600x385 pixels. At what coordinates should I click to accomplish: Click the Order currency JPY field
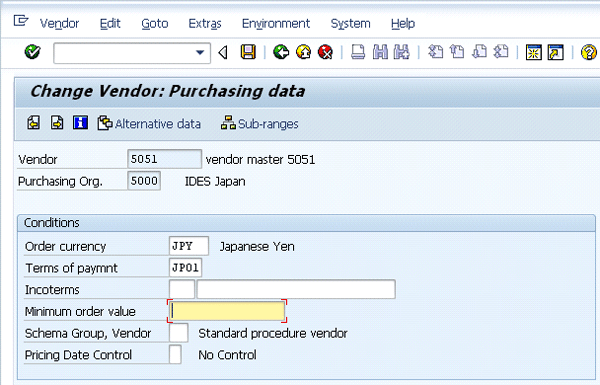[189, 246]
